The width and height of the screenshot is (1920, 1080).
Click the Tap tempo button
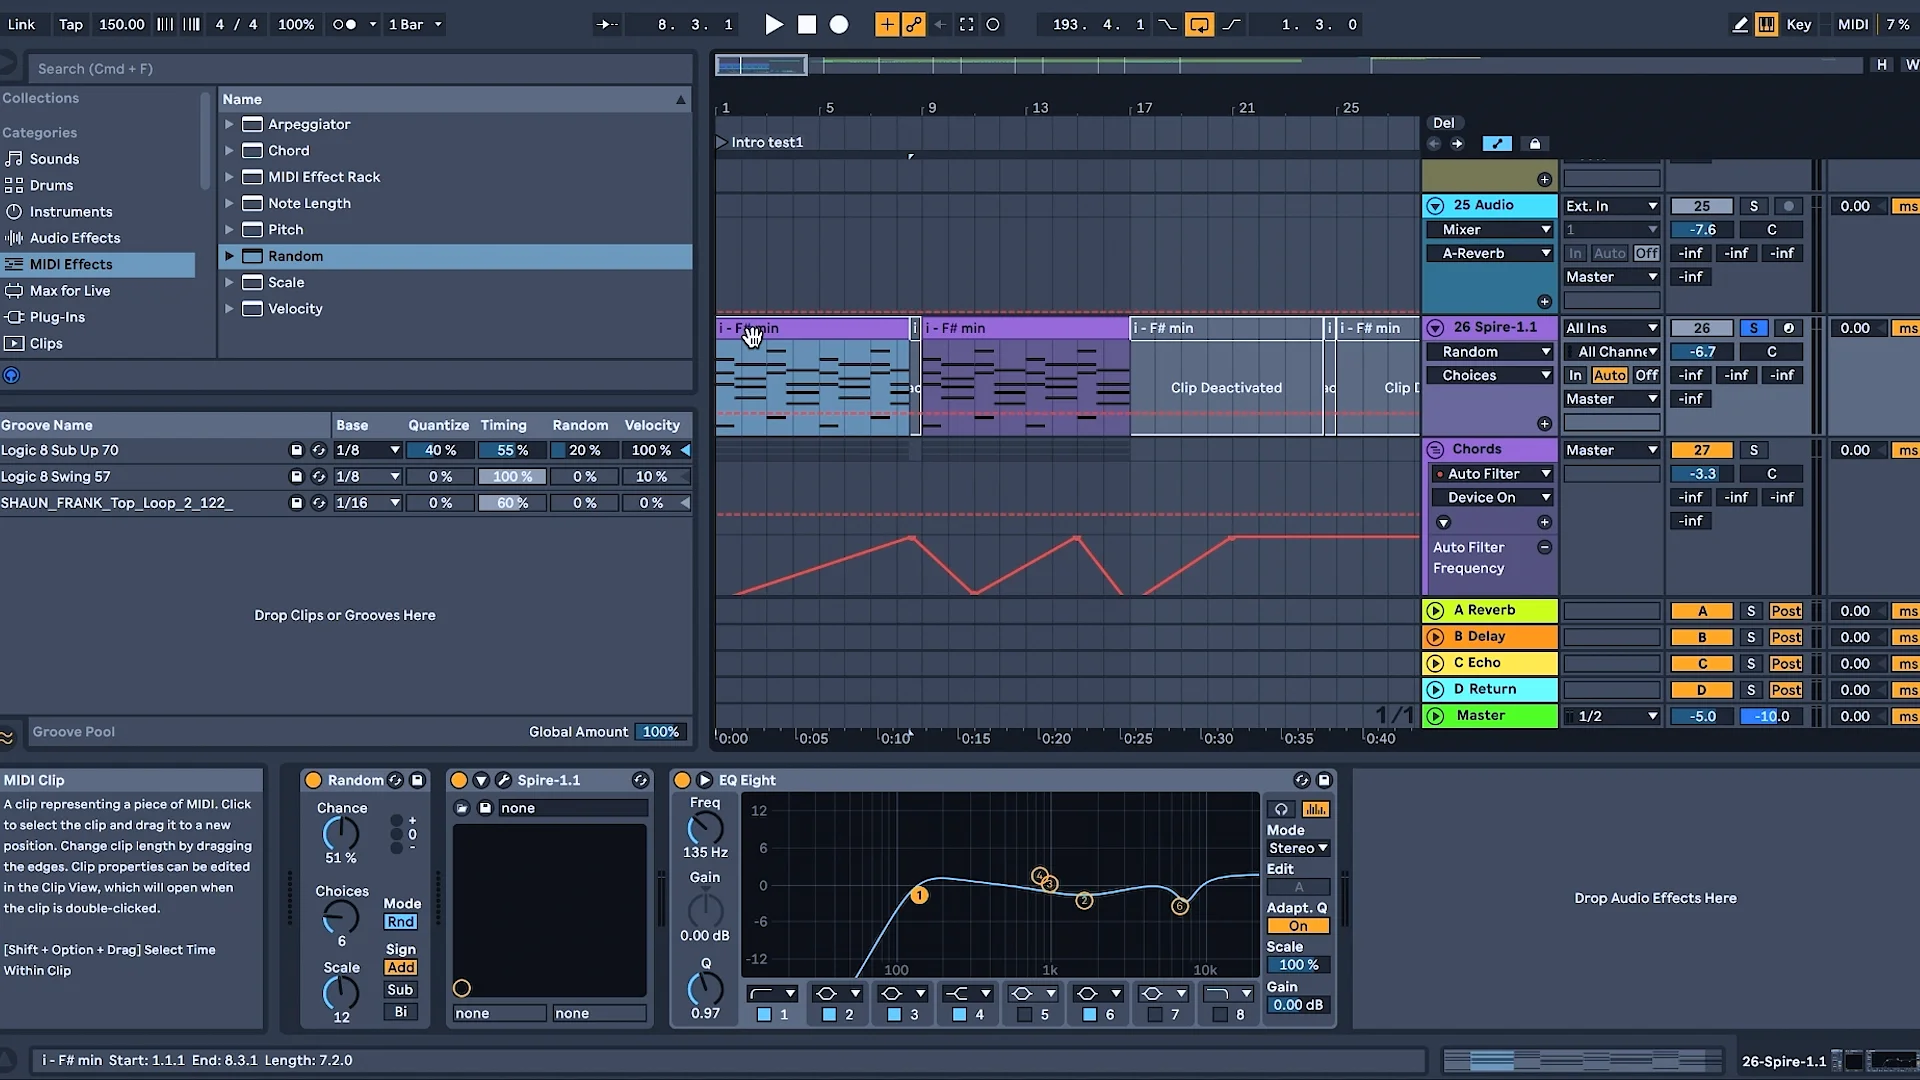click(71, 25)
